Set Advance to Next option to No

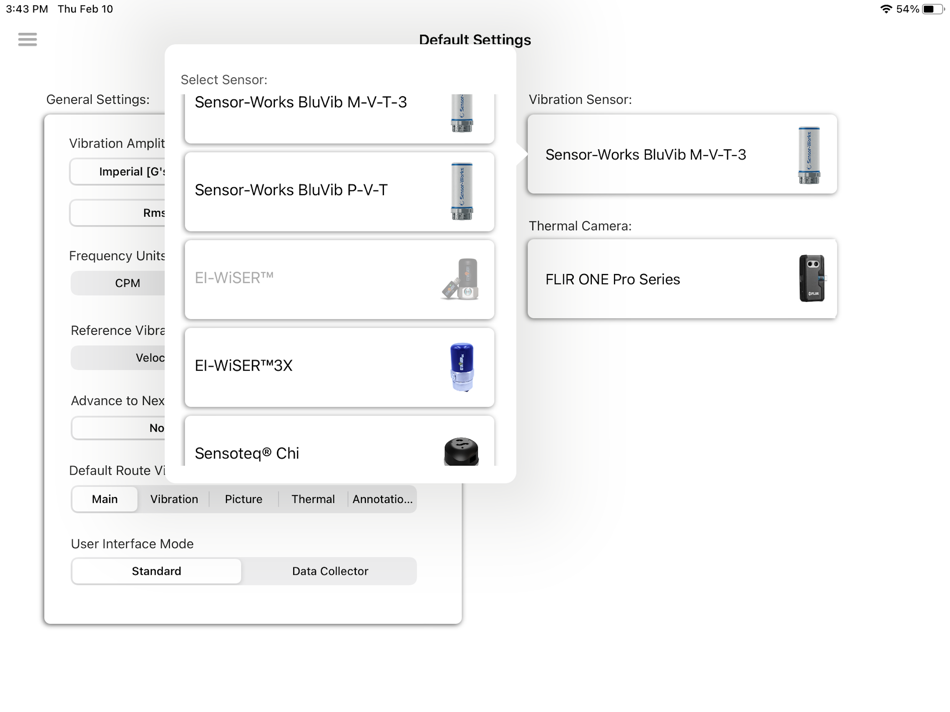(118, 428)
